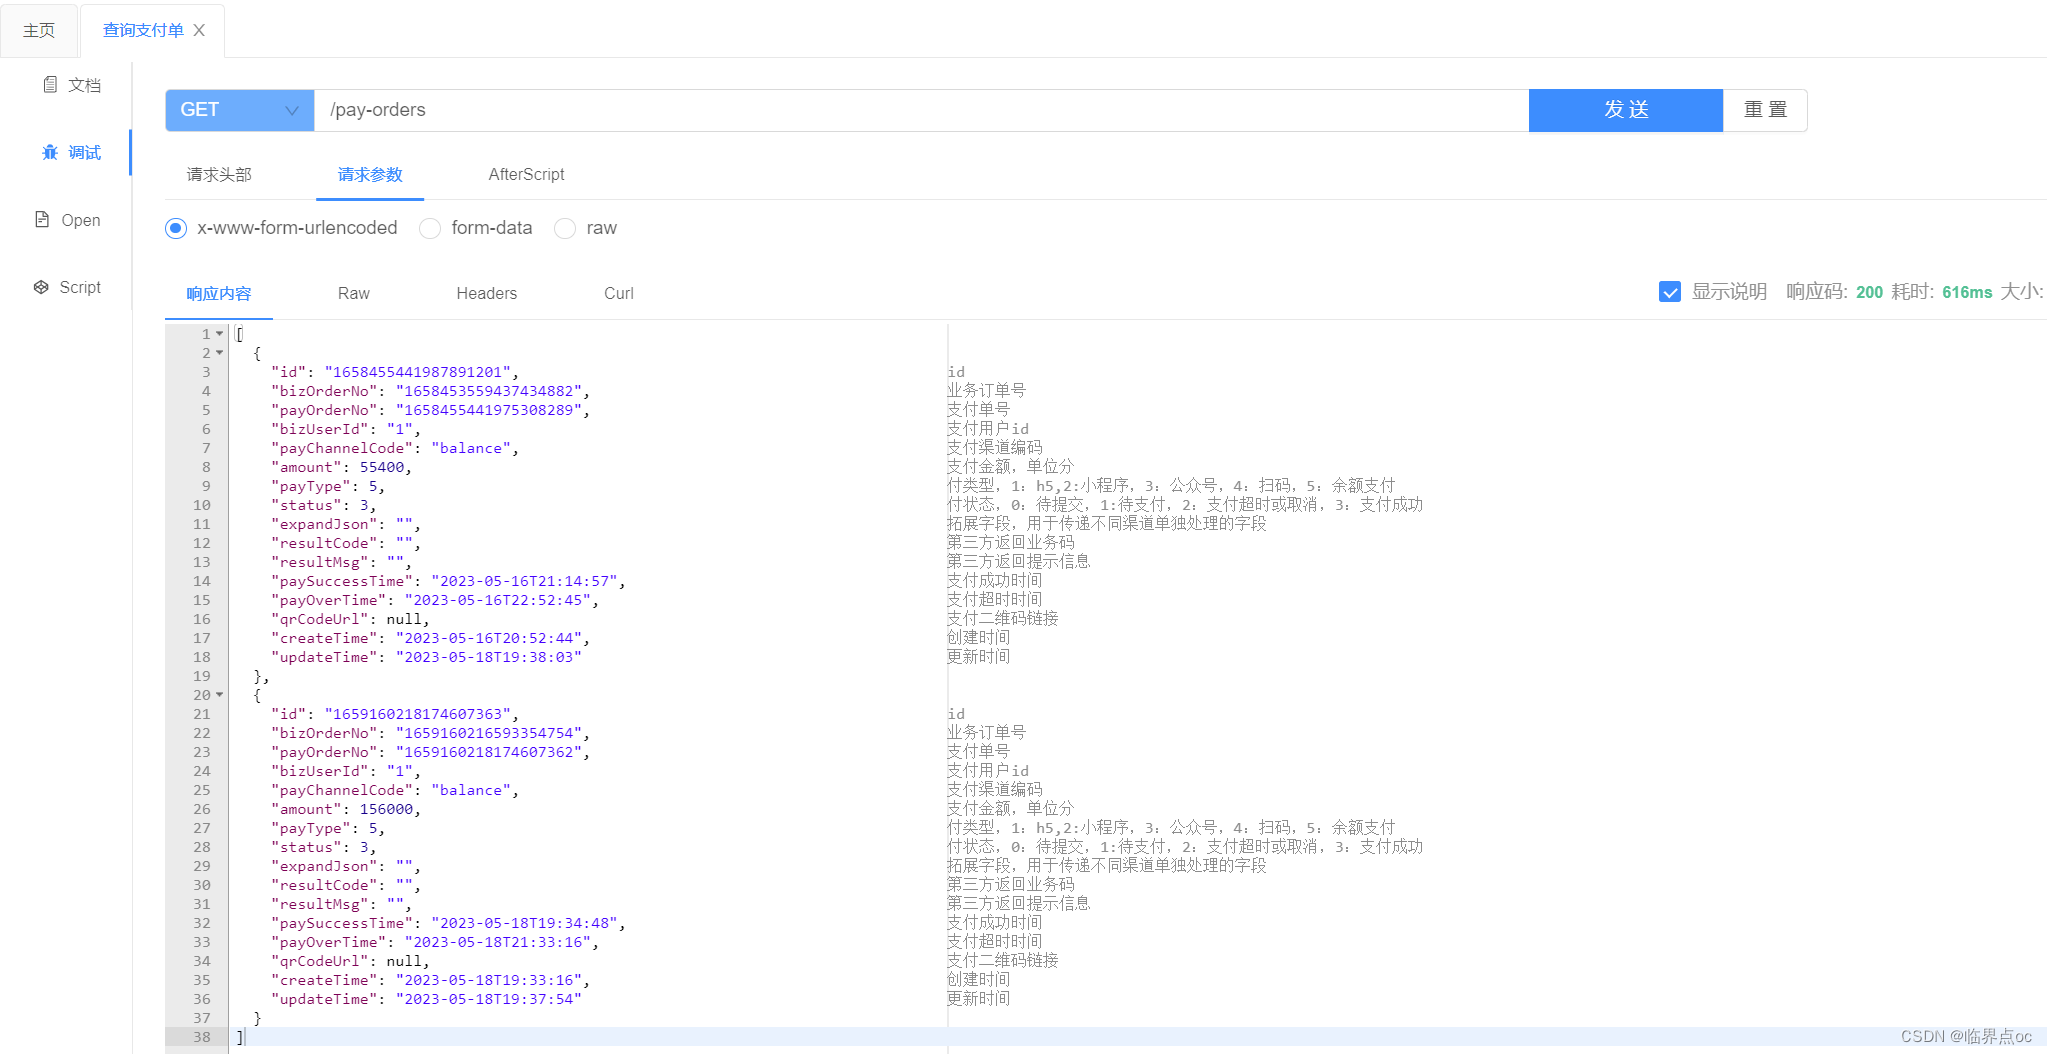
Task: Close the 查询支付单 tab
Action: (199, 30)
